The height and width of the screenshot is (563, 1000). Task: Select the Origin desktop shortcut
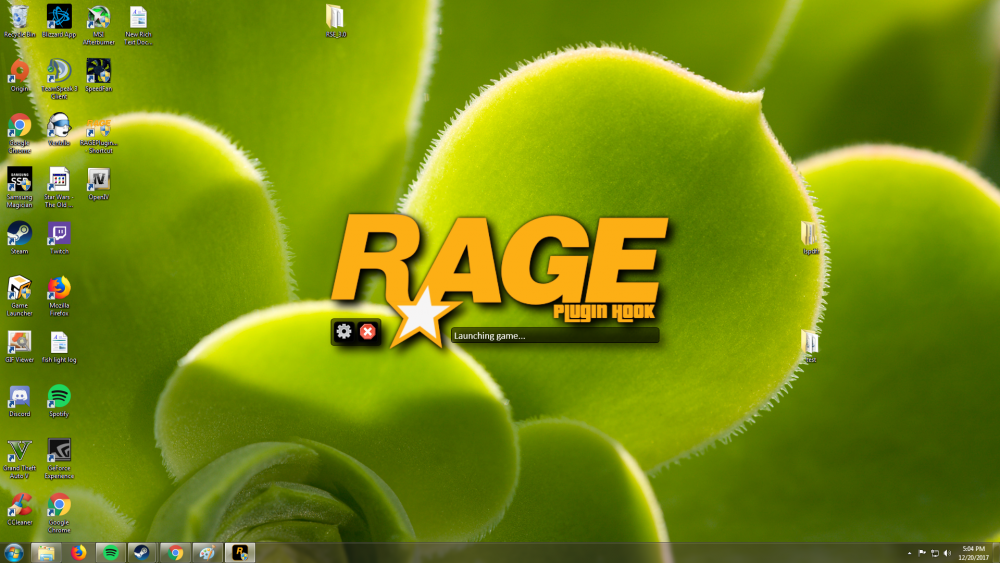pos(20,76)
